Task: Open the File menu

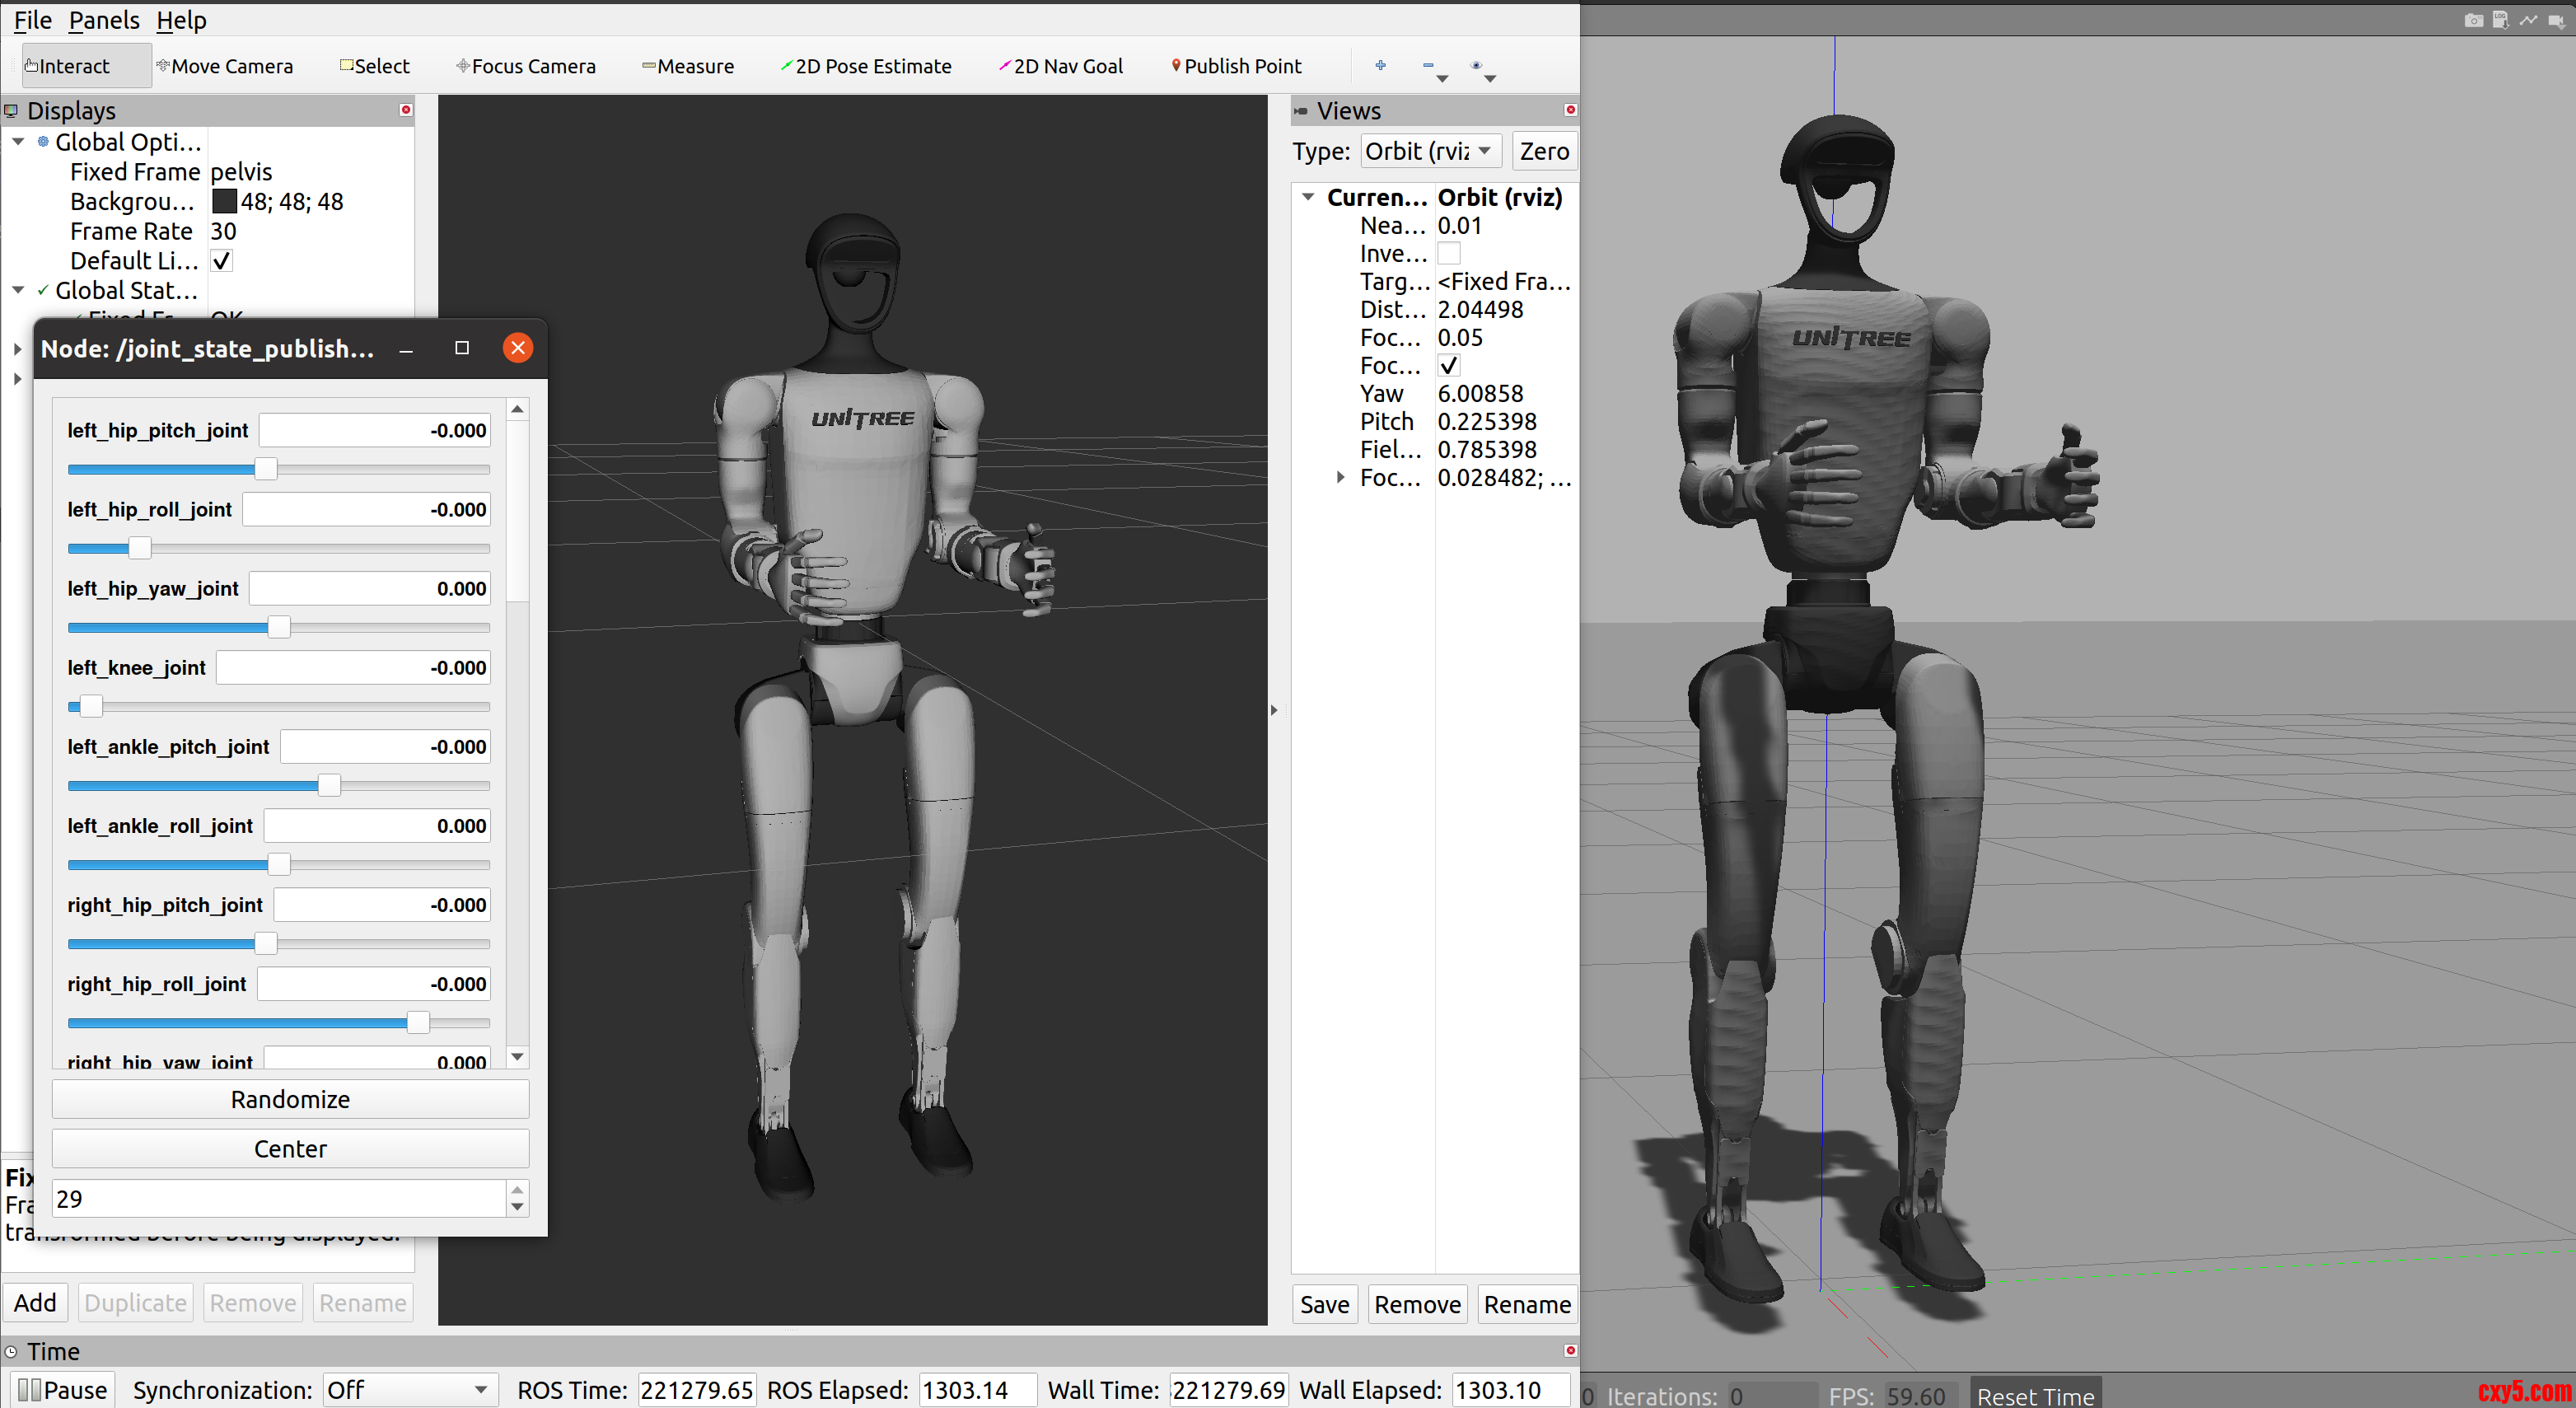Action: point(32,20)
